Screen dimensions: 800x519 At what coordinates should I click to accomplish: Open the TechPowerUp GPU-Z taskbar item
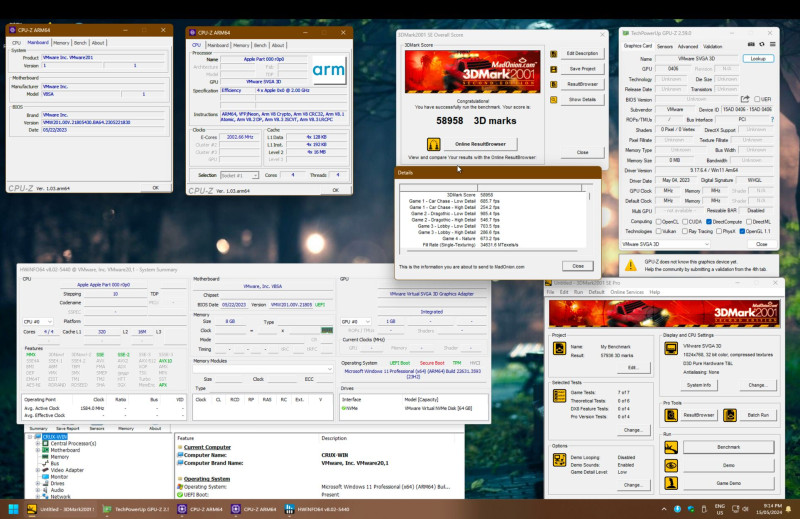pyautogui.click(x=136, y=509)
